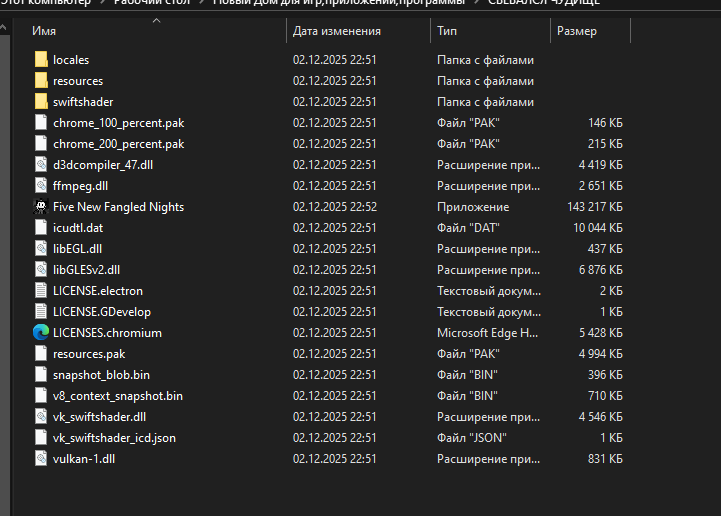Select the chrome_100_percent.pak file name
The image size is (721, 516).
point(119,123)
